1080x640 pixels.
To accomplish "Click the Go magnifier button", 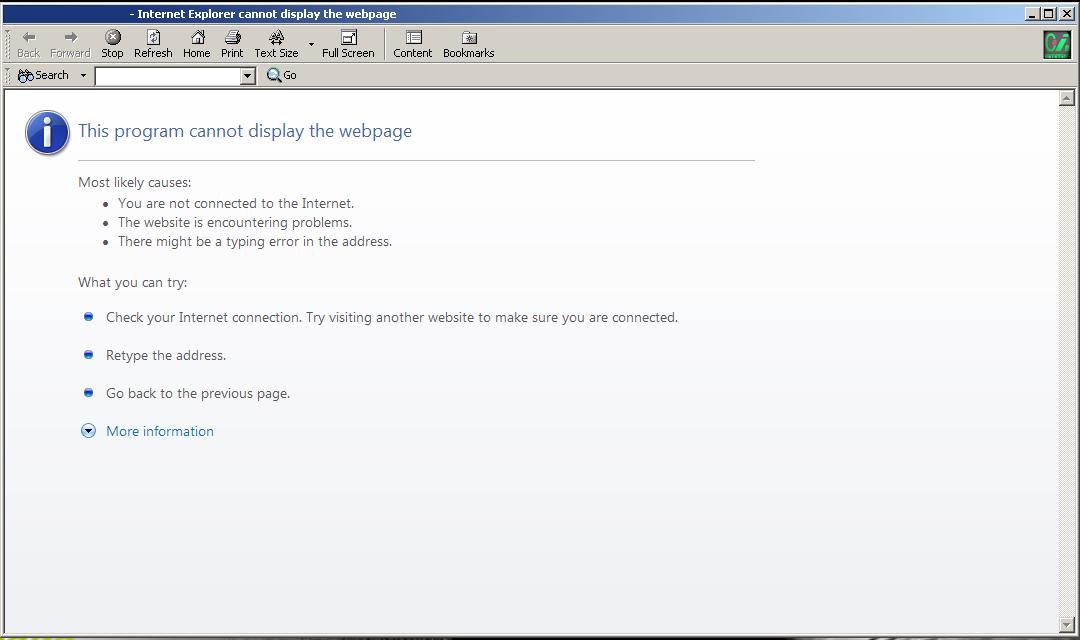I will [282, 75].
